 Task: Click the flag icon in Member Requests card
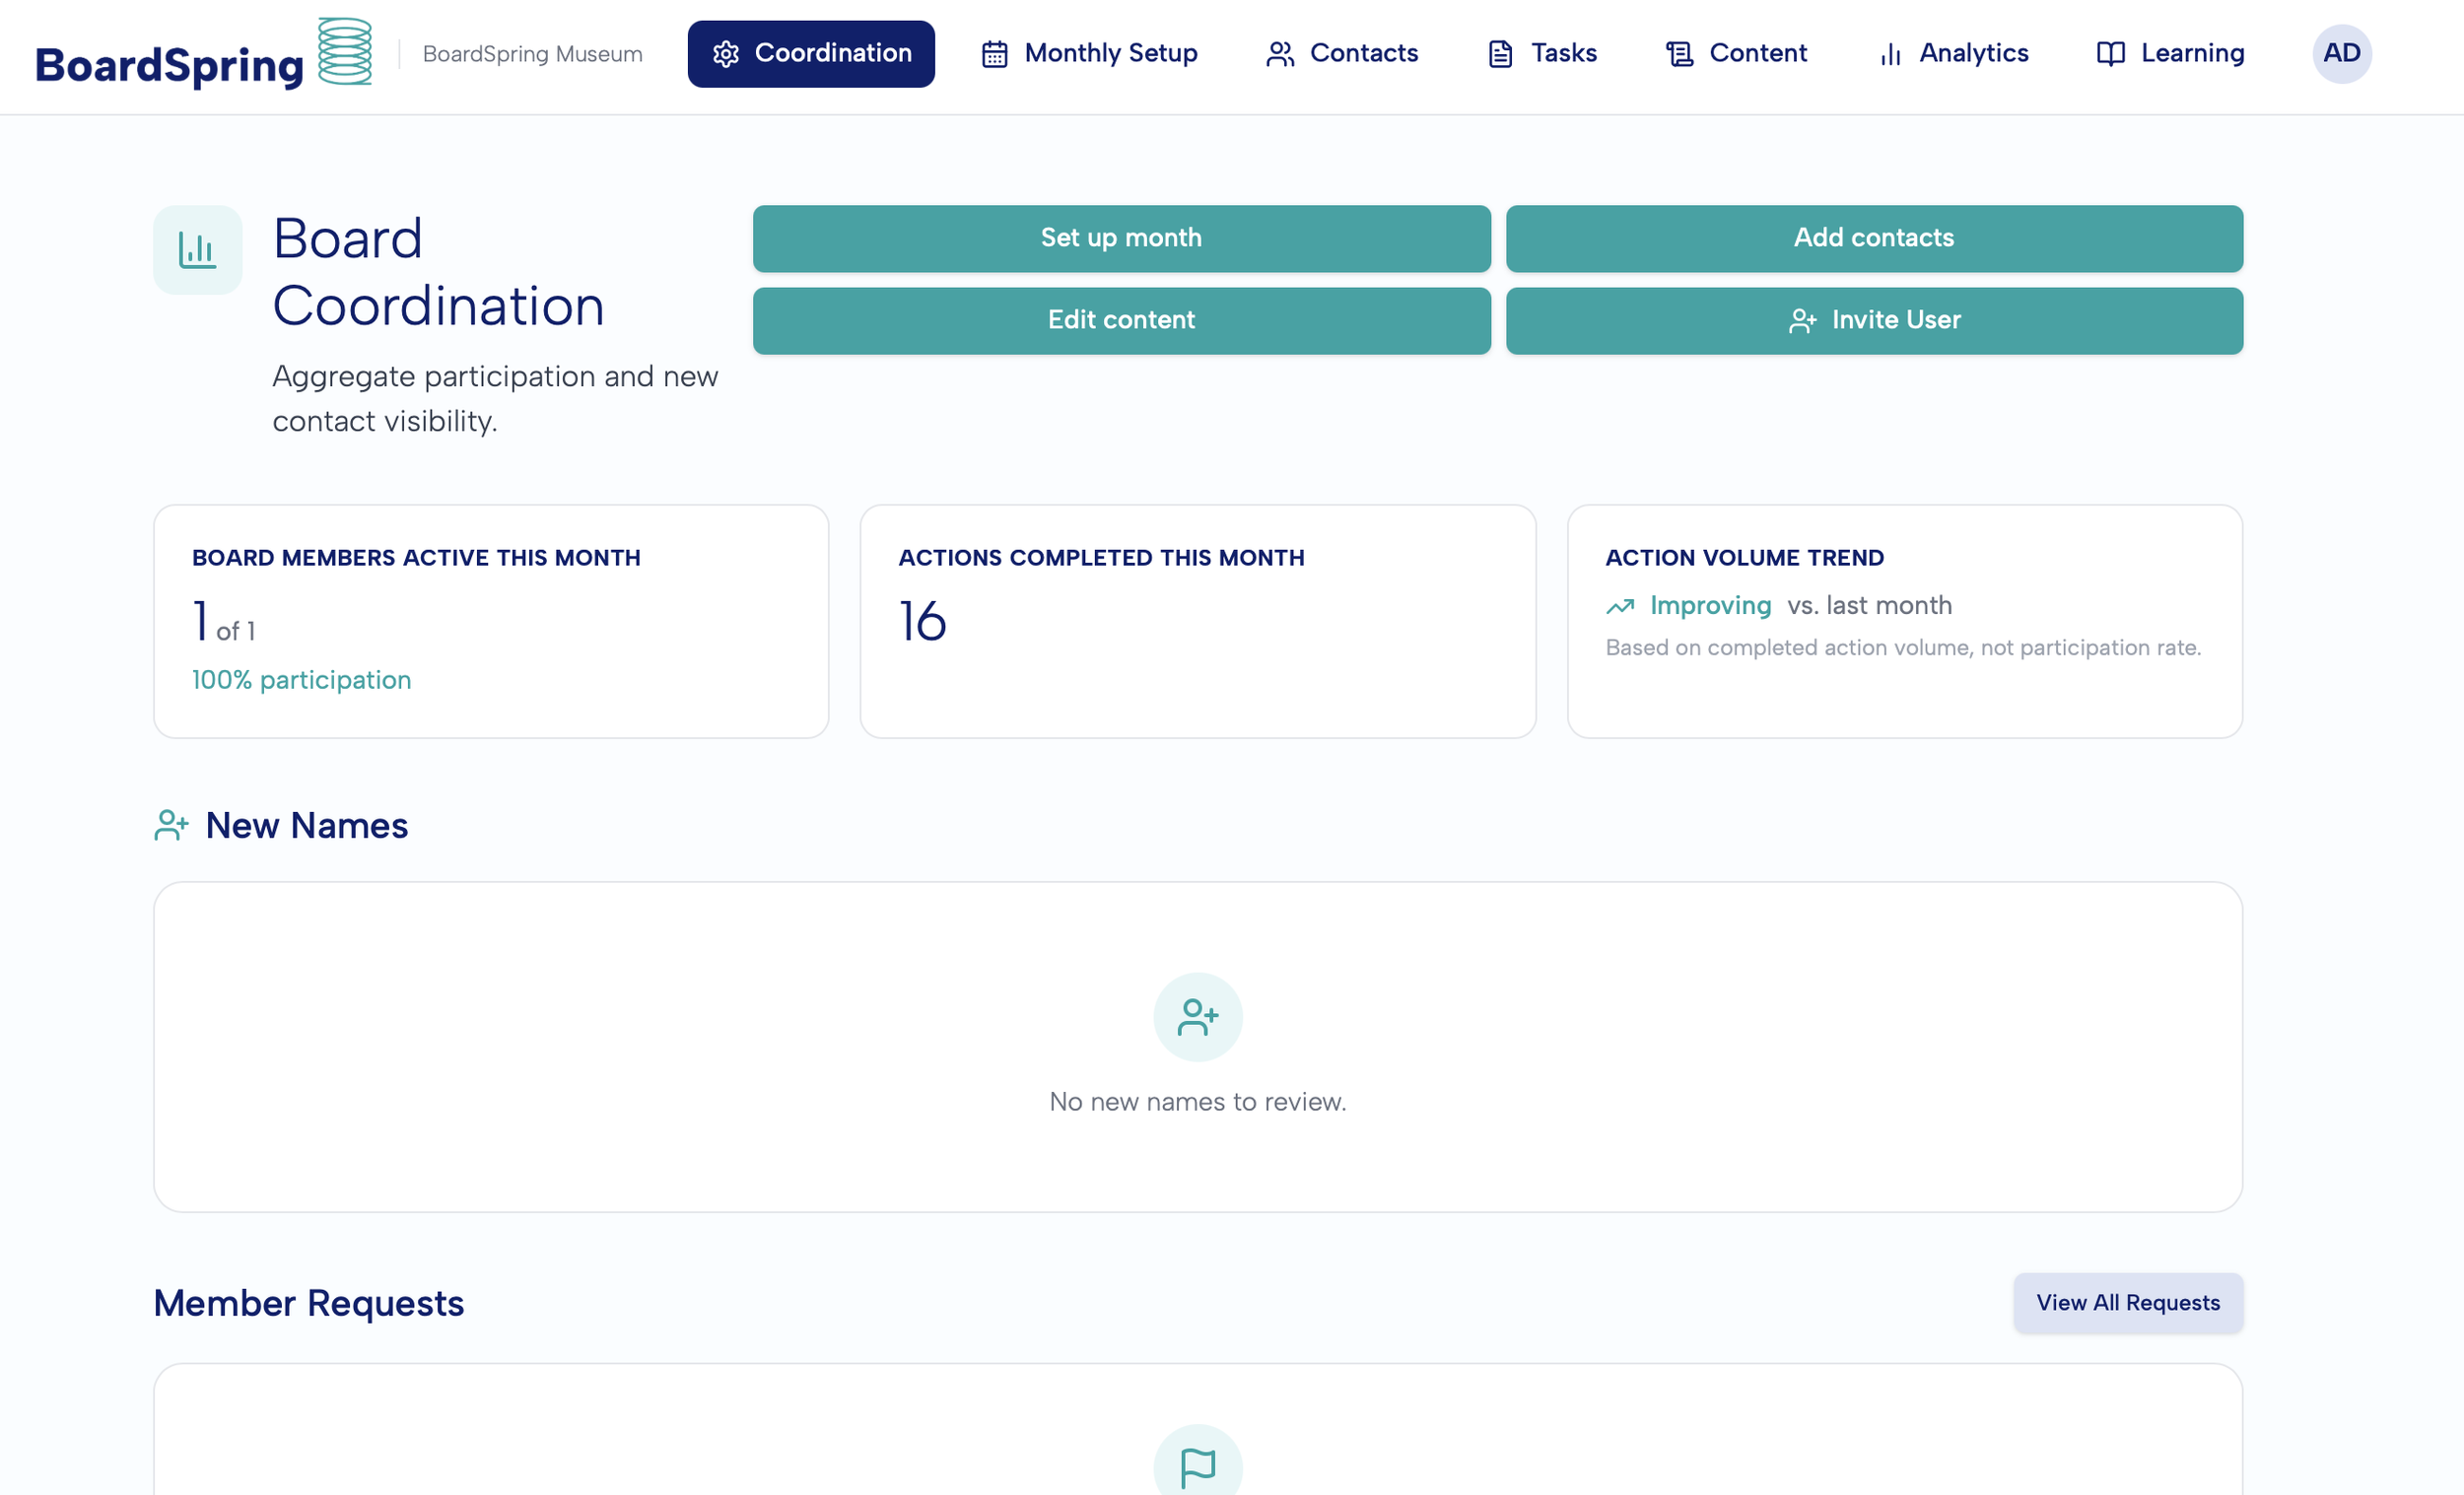coord(1198,1467)
